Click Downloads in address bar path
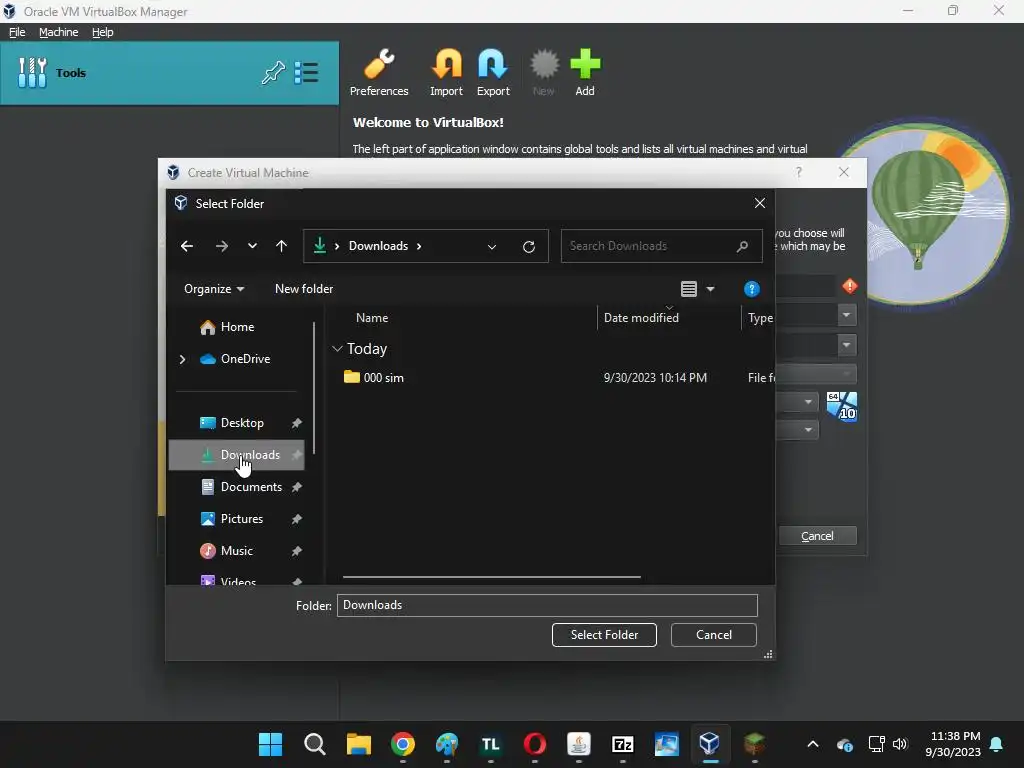The height and width of the screenshot is (768, 1024). (x=378, y=246)
